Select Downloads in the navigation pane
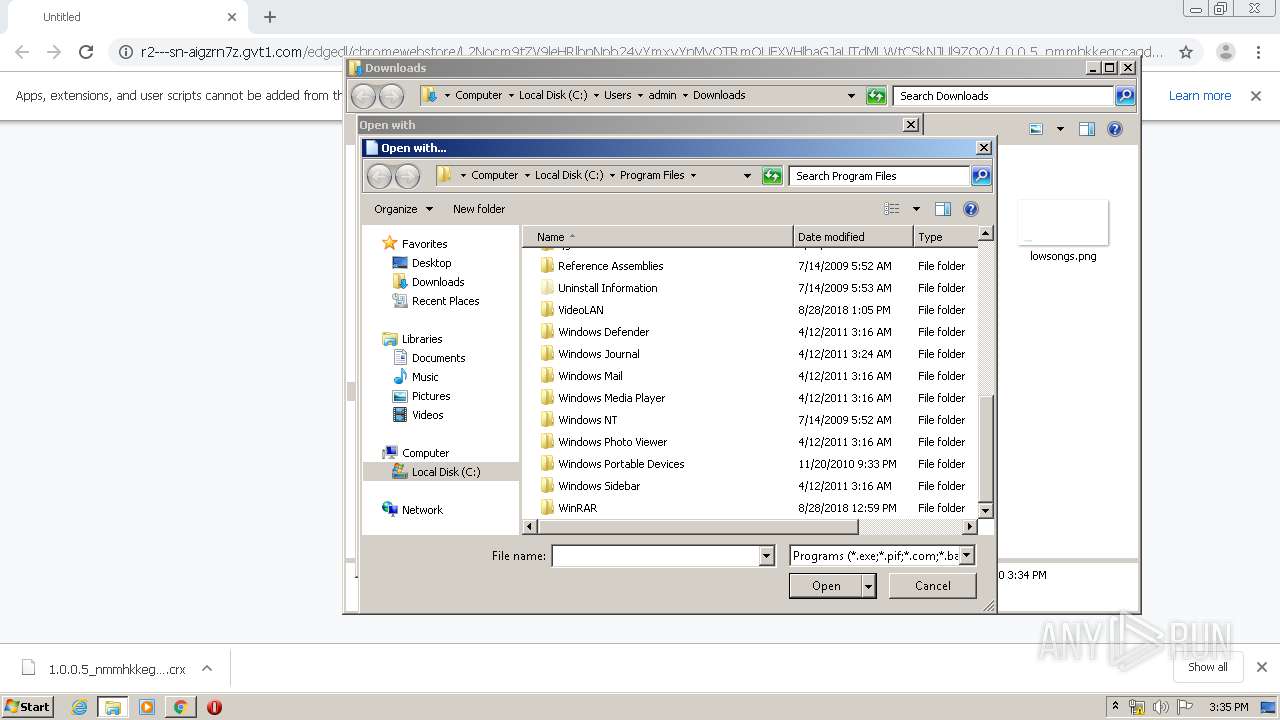Image resolution: width=1280 pixels, height=720 pixels. [438, 282]
